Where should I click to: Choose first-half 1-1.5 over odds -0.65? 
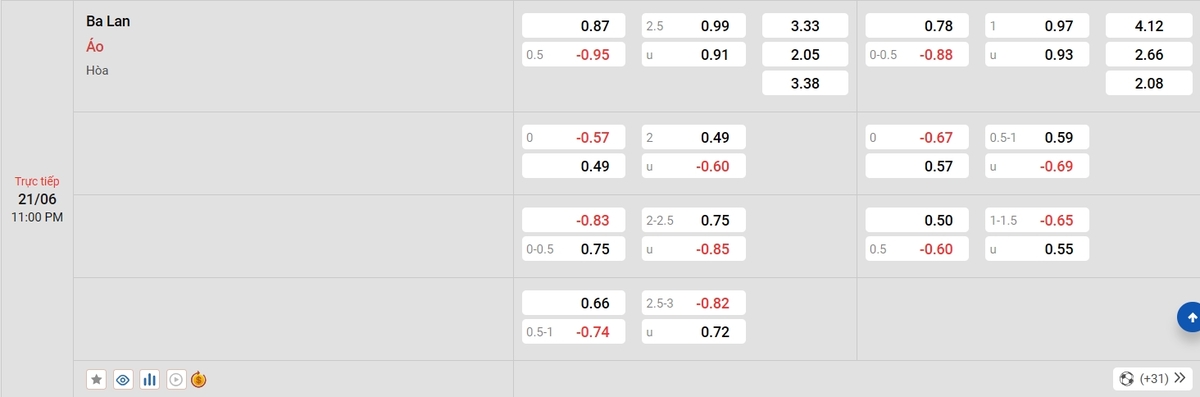coord(1037,220)
